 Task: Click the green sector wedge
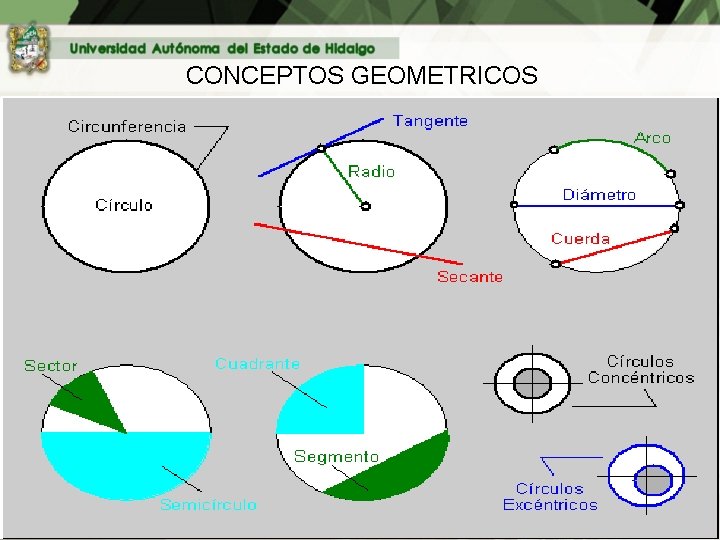tap(90, 399)
